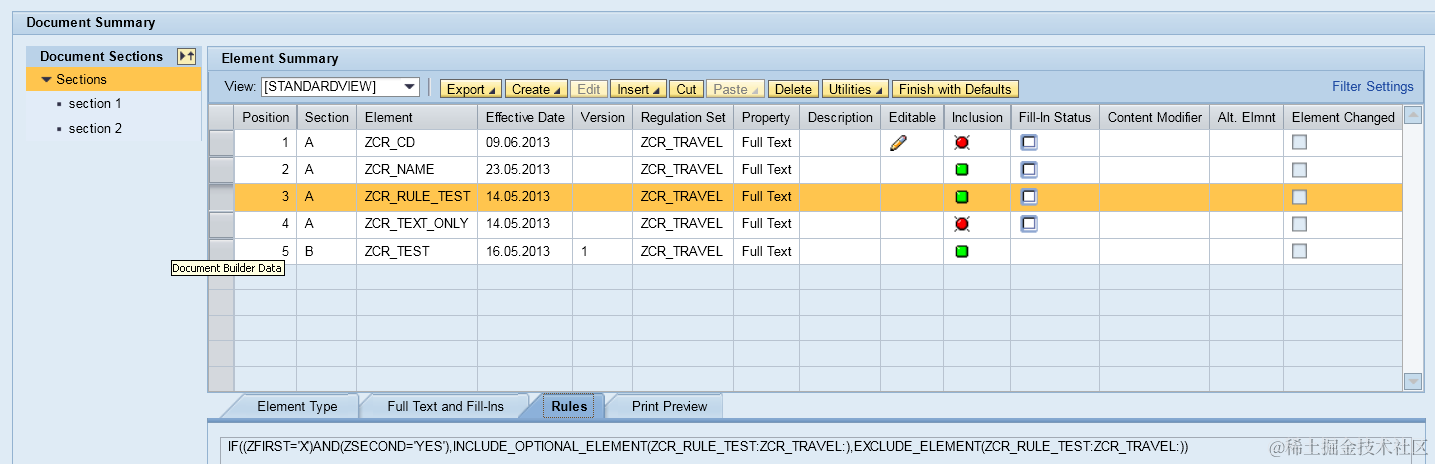Click the green inclusion icon for ZCR_TEST
The width and height of the screenshot is (1435, 464).
click(962, 251)
